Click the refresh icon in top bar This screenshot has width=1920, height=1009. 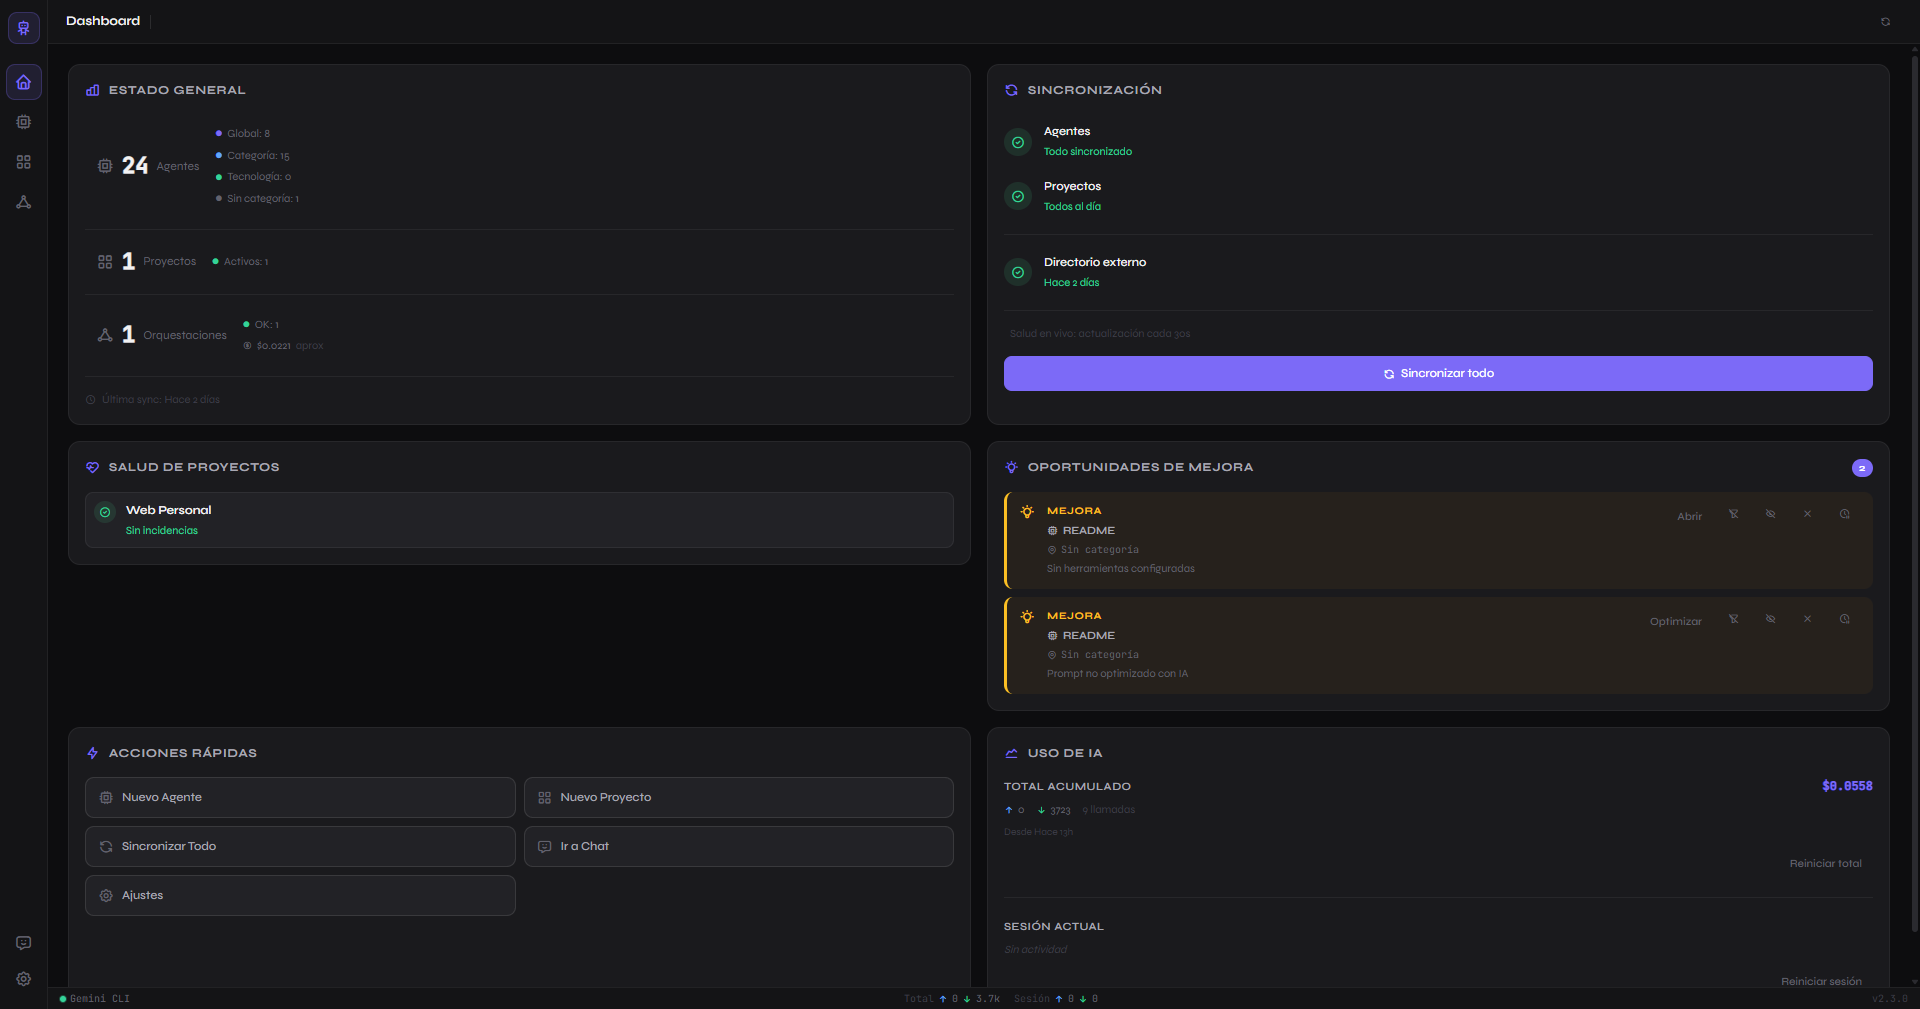(x=1885, y=21)
